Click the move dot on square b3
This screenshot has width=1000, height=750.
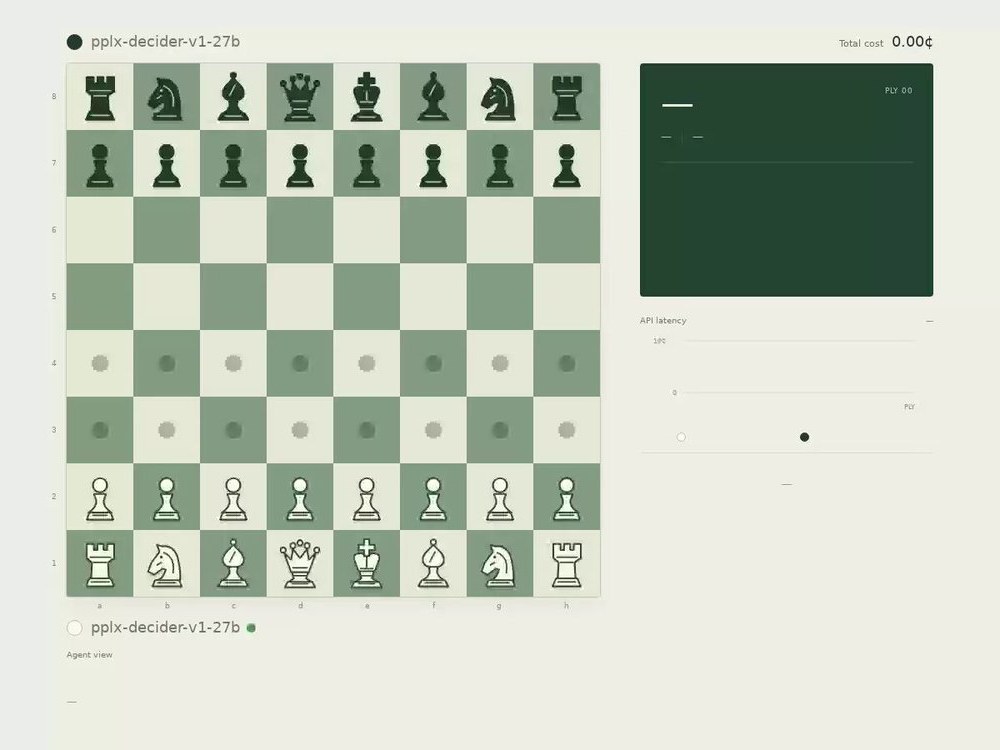click(x=166, y=430)
